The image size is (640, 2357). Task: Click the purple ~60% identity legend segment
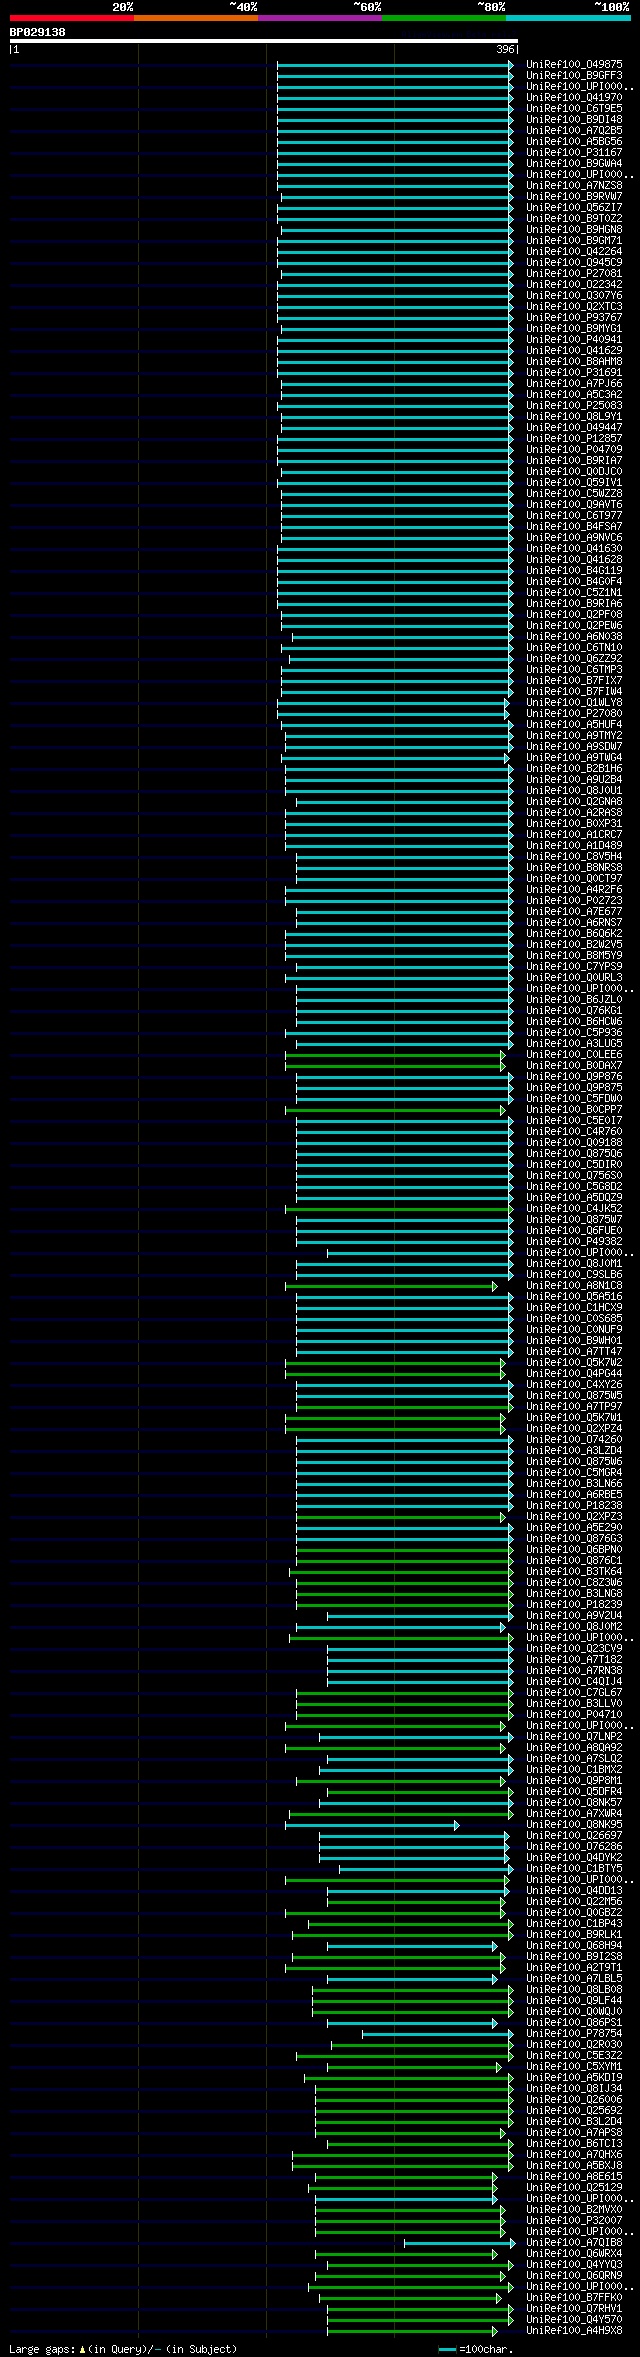(x=320, y=17)
